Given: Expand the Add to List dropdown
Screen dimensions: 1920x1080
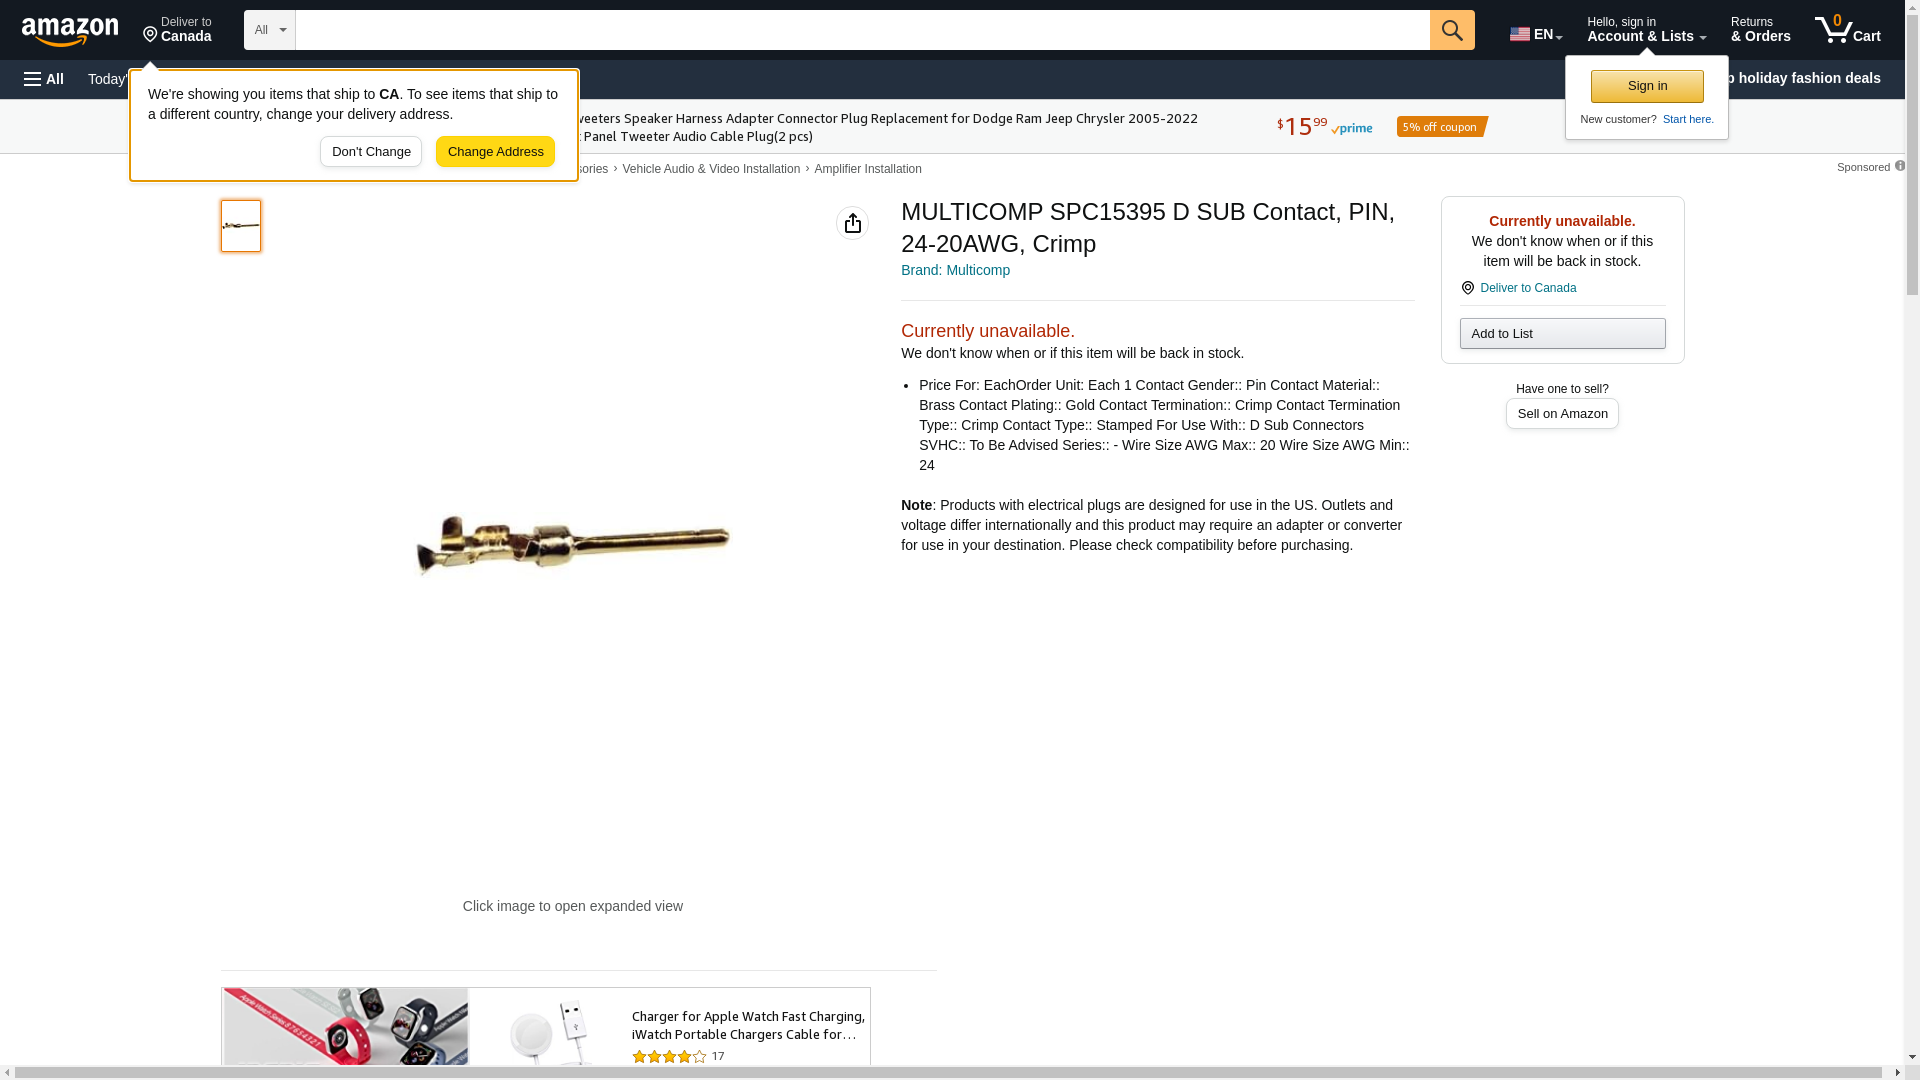Looking at the screenshot, I should pos(1562,333).
